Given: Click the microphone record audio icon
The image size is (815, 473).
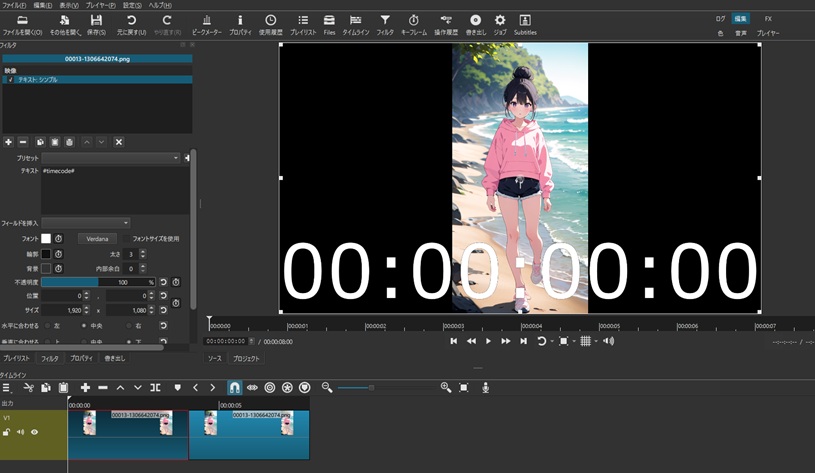Looking at the screenshot, I should [485, 387].
